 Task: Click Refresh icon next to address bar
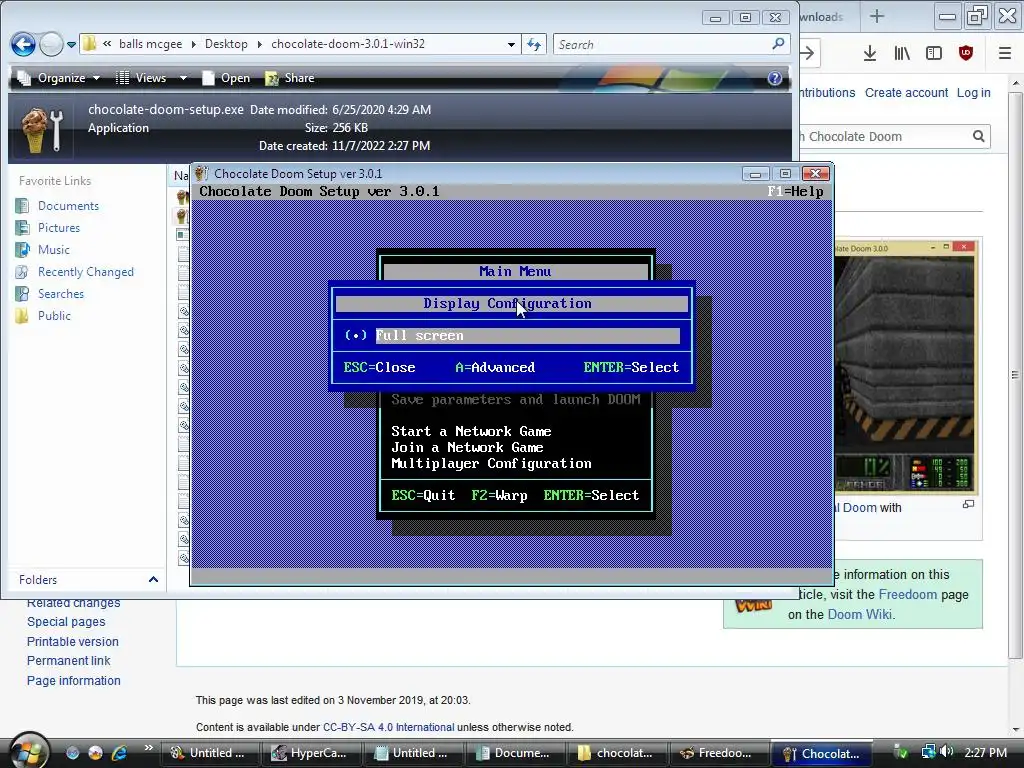tap(534, 44)
